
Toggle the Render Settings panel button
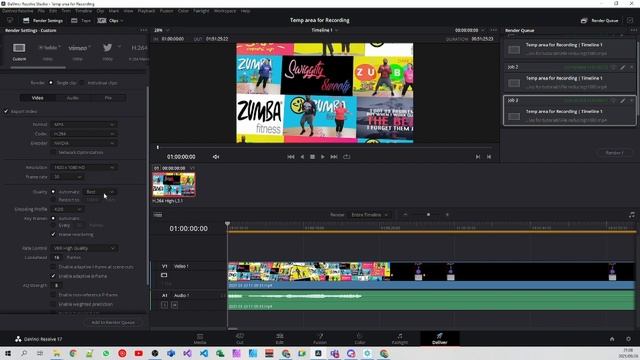(x=43, y=20)
